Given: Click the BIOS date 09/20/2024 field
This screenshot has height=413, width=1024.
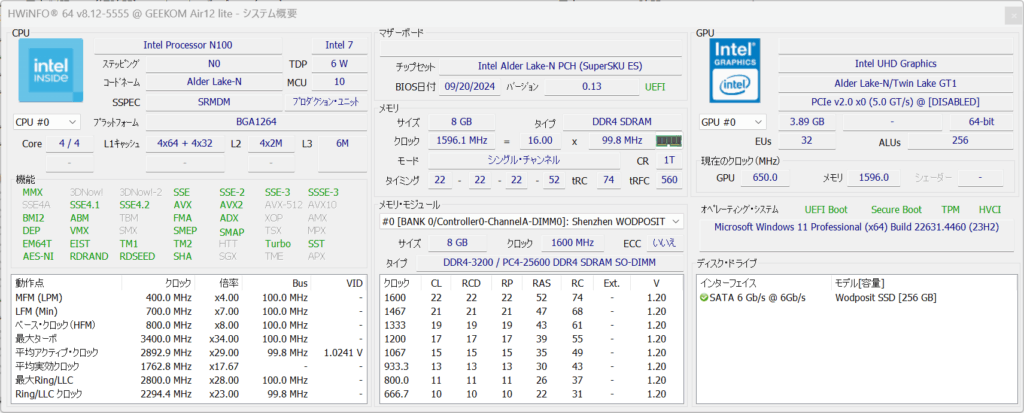Looking at the screenshot, I should 469,87.
